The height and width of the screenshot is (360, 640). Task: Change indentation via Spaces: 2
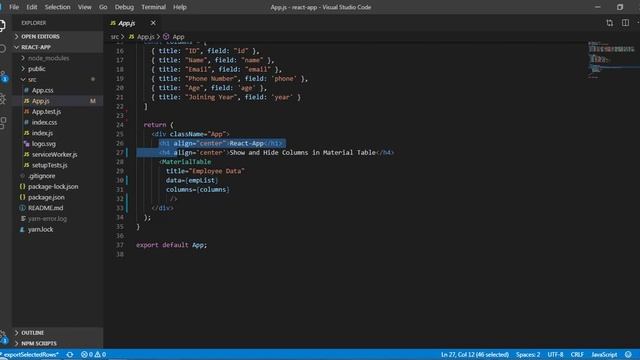528,354
